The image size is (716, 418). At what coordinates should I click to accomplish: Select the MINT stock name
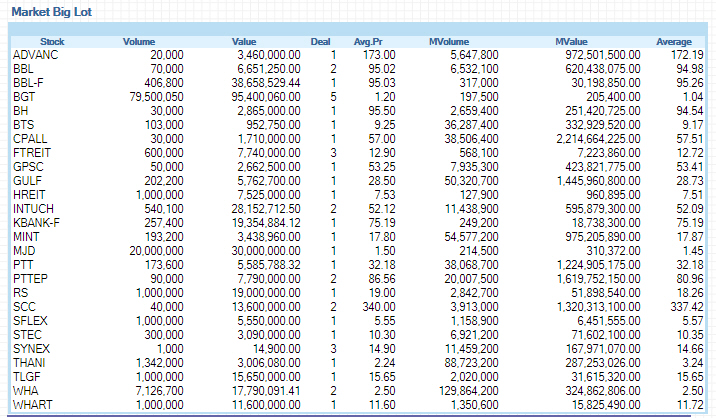tap(26, 237)
